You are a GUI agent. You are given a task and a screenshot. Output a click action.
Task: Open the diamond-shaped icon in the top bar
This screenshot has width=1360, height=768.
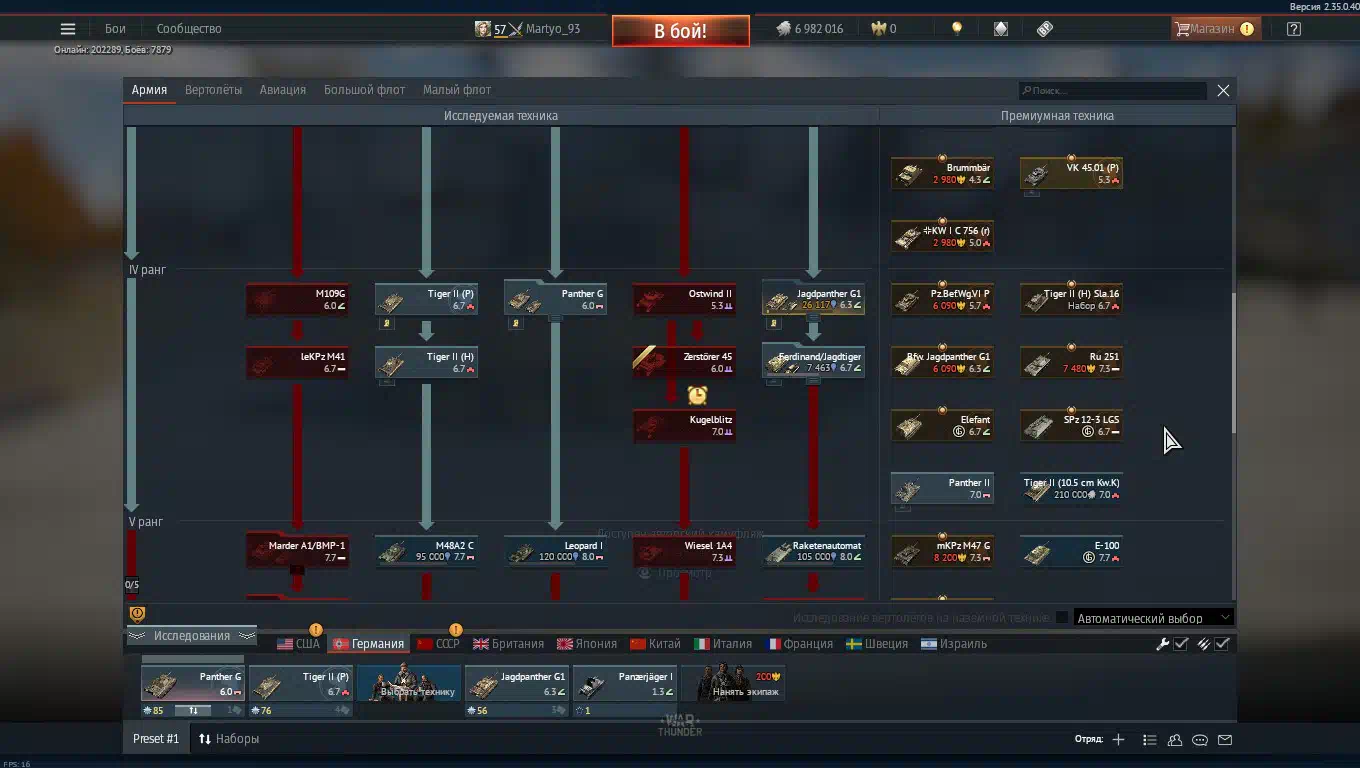[1001, 29]
